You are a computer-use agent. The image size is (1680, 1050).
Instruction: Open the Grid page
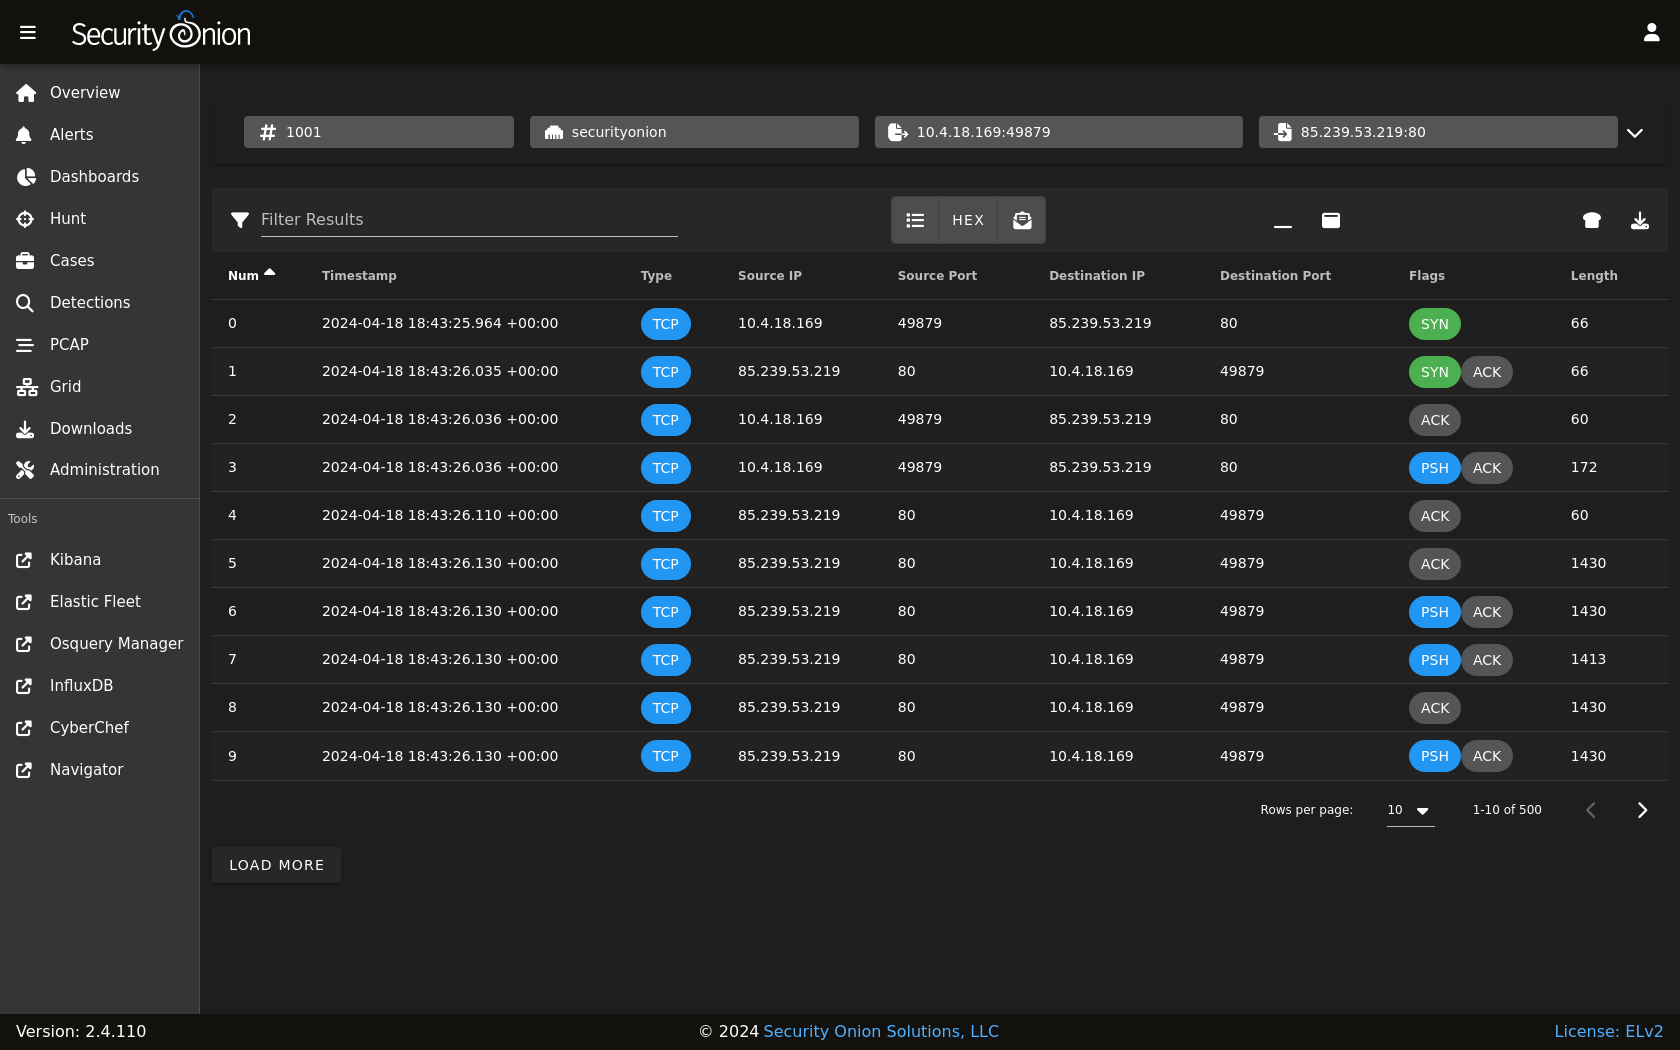[100, 387]
